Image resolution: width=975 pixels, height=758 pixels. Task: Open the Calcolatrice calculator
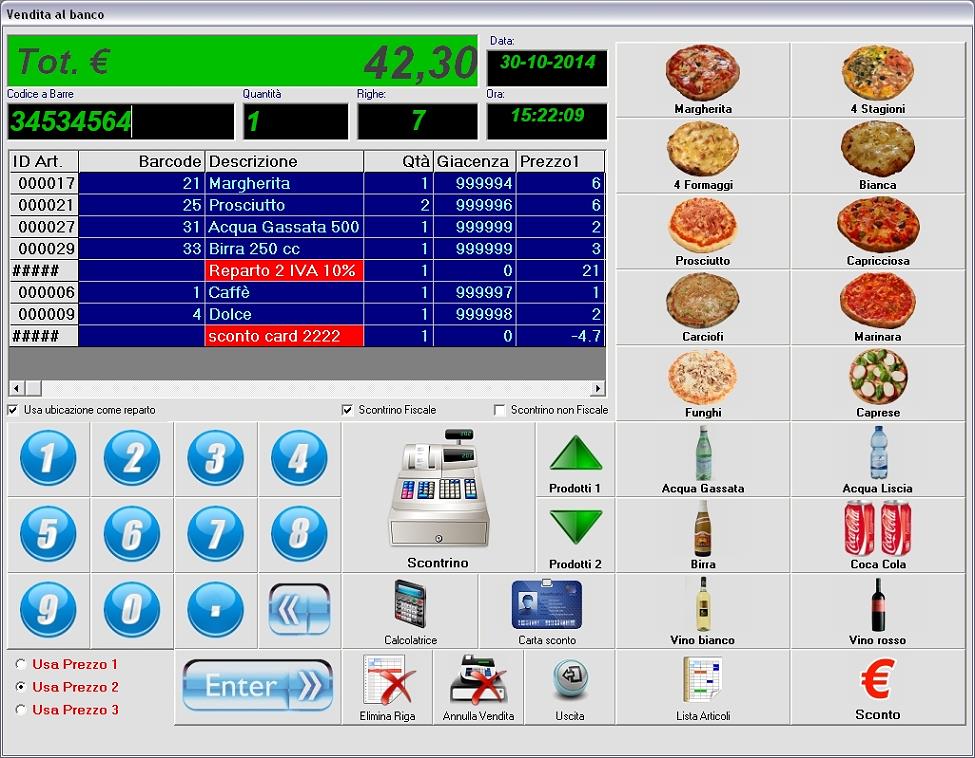tap(410, 606)
